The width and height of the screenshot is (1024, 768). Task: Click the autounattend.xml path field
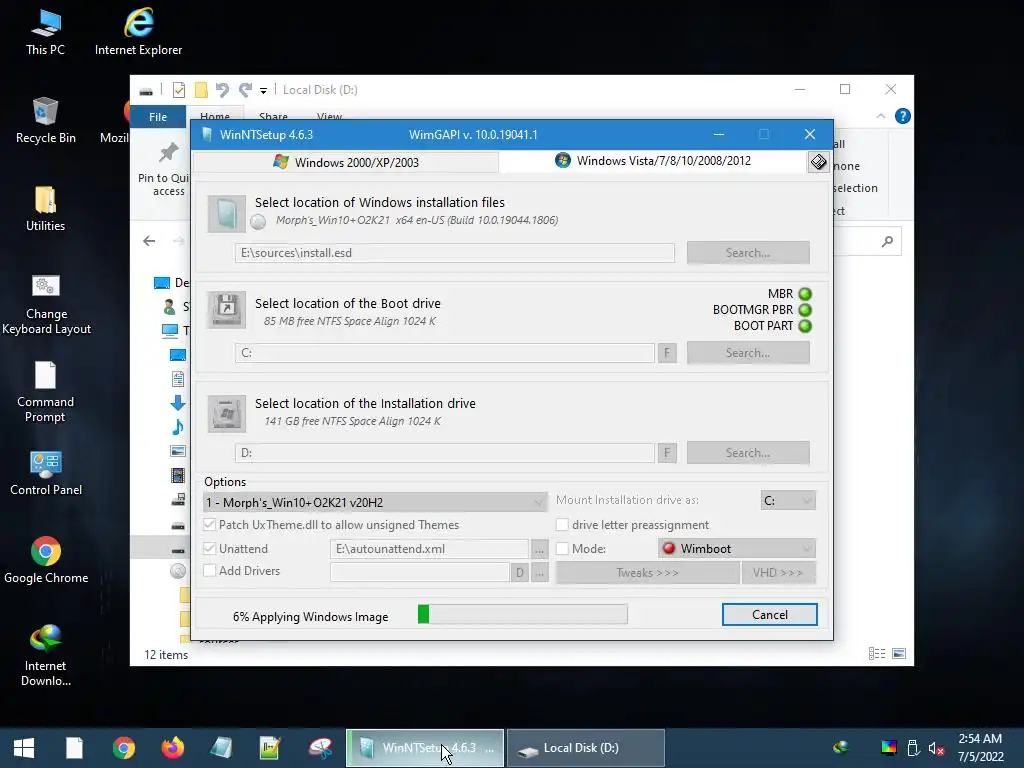[x=429, y=549]
